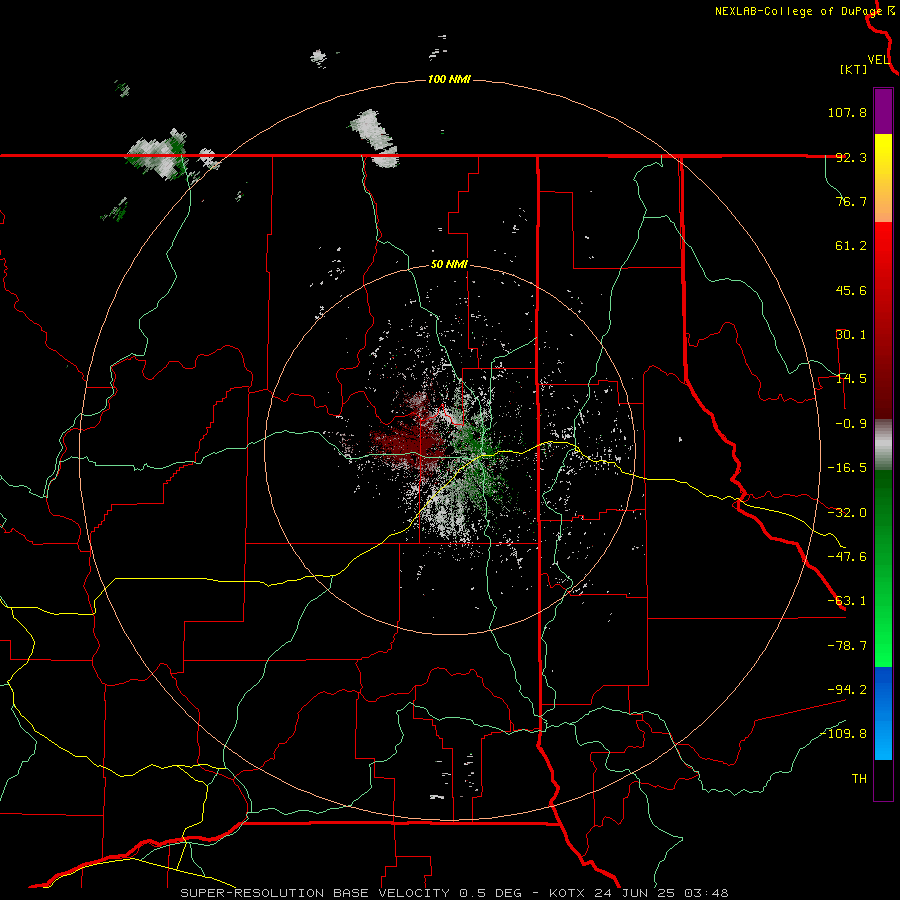
Task: Select the blue segment of velocity scale
Action: coord(883,713)
